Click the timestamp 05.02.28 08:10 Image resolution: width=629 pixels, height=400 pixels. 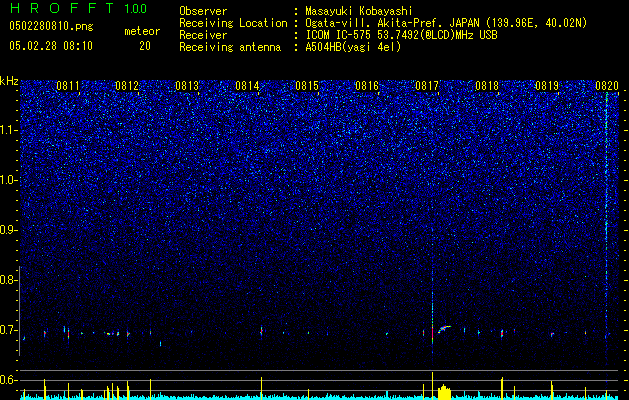(x=51, y=46)
